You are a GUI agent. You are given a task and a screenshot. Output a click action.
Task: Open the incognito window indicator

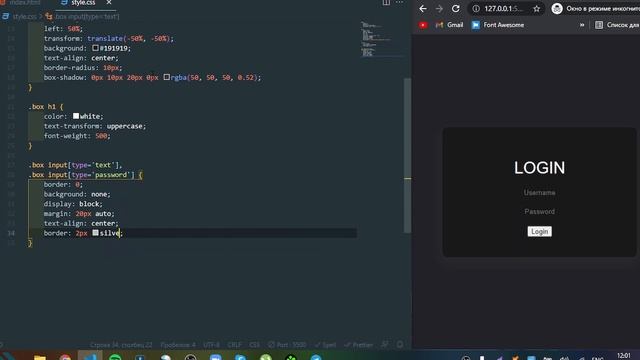[x=596, y=9]
